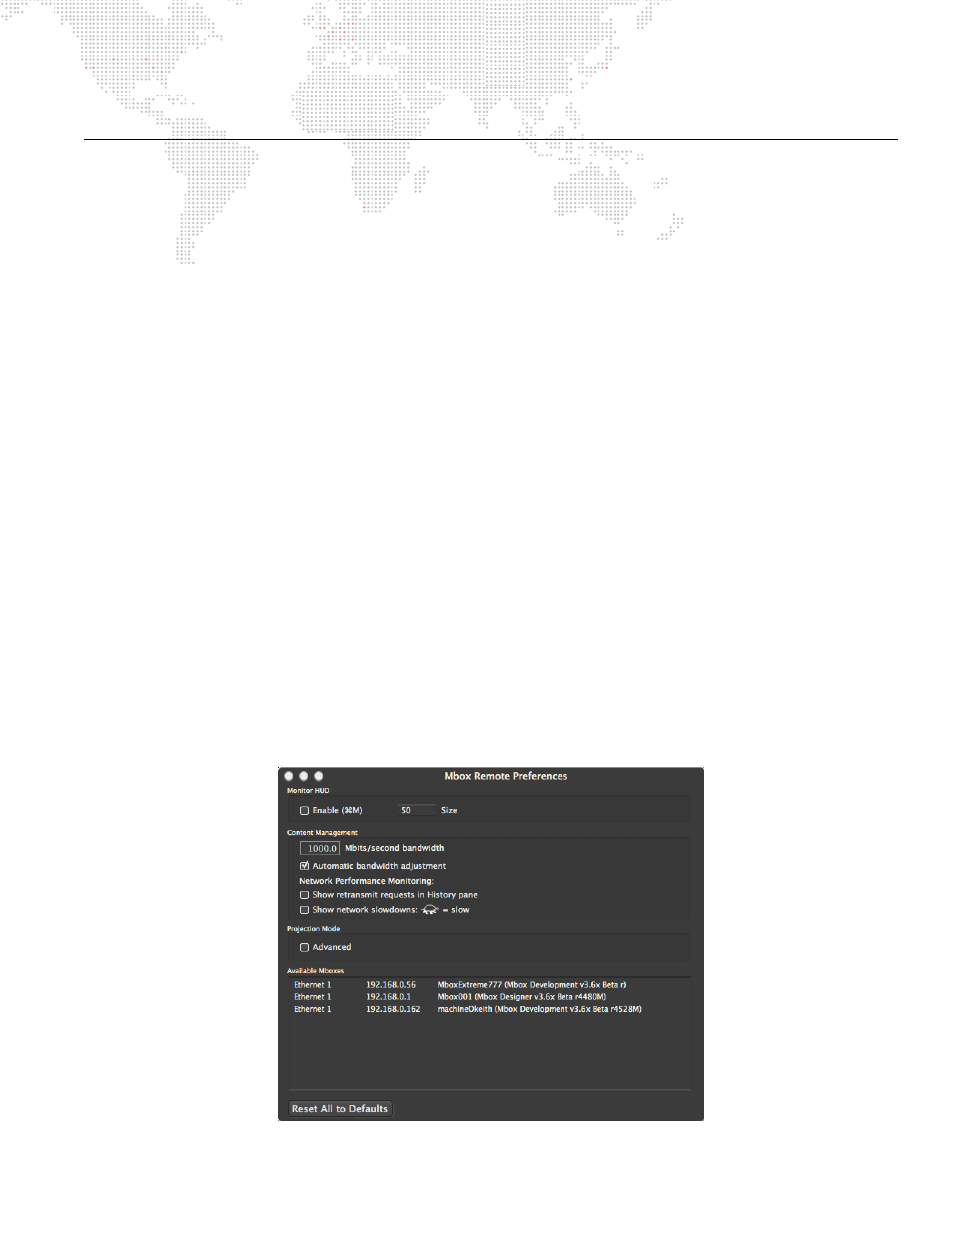Enable Advanced projection mode checkbox
This screenshot has height=1235, width=954.
pos(304,947)
